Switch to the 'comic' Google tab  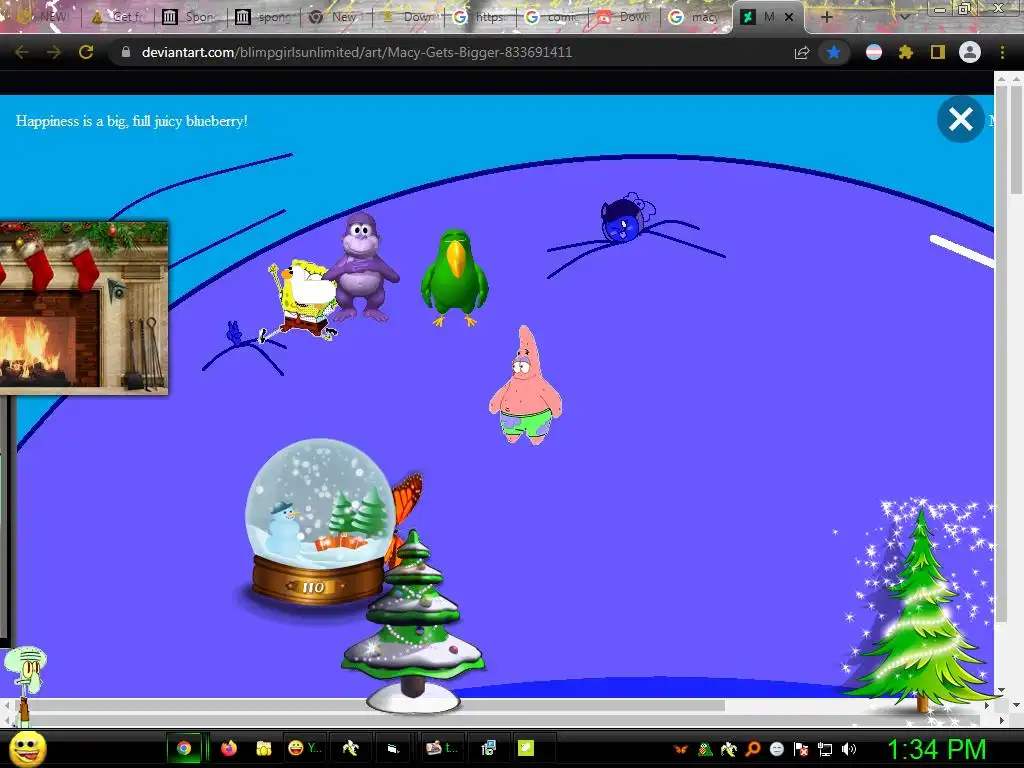point(553,17)
